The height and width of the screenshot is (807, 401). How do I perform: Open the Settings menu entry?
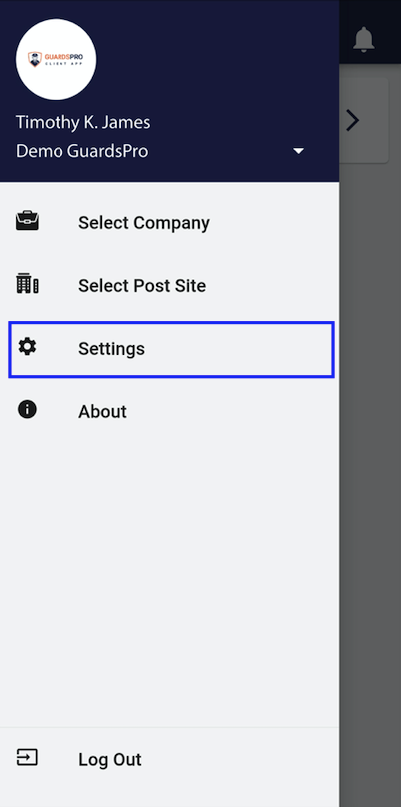coord(171,349)
